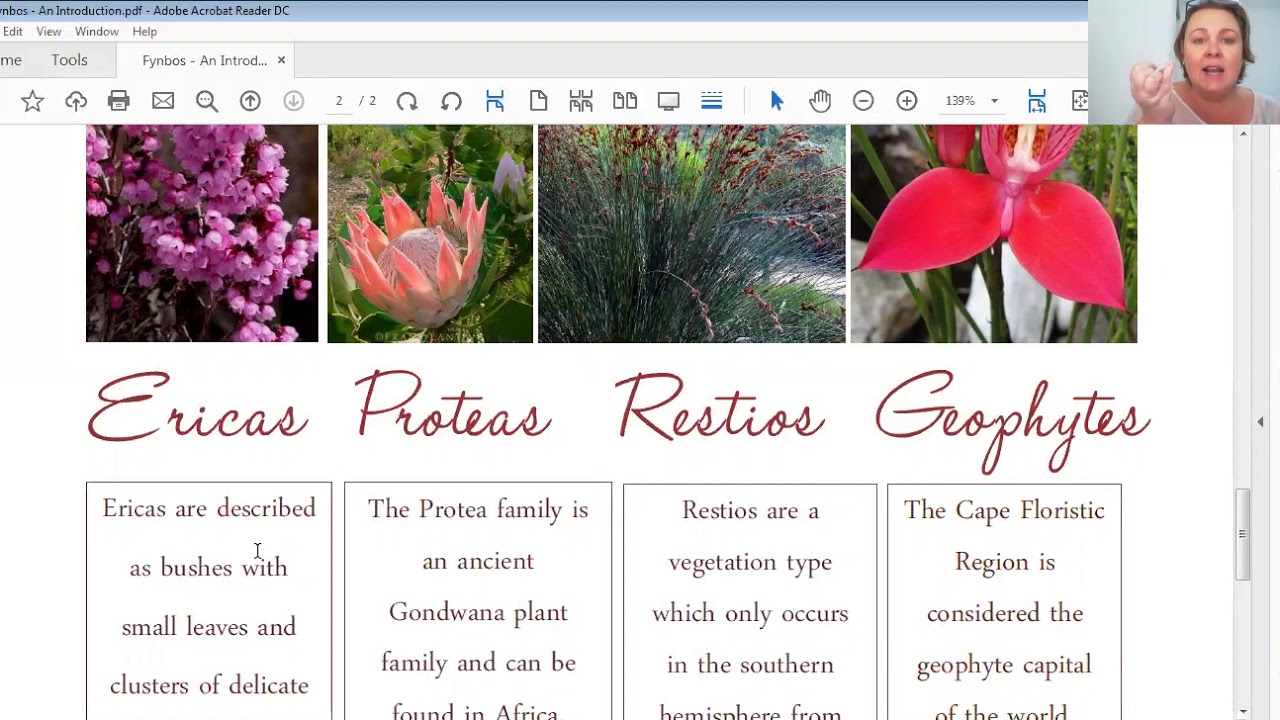Viewport: 1280px width, 720px height.
Task: Open the 139% zoom level dropdown
Action: [994, 101]
